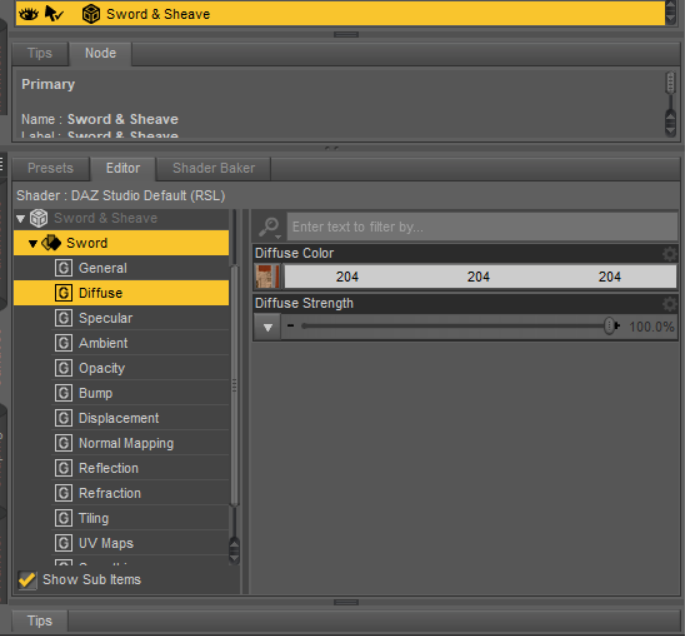685x636 pixels.
Task: Click the scroll arrows on the right of the Sword & Sheave row
Action: point(671,13)
